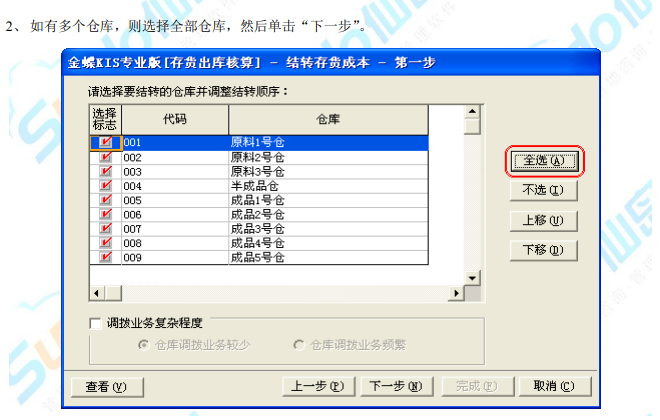Cancel the wizard with 取消(C)
660x420 pixels.
pos(554,386)
